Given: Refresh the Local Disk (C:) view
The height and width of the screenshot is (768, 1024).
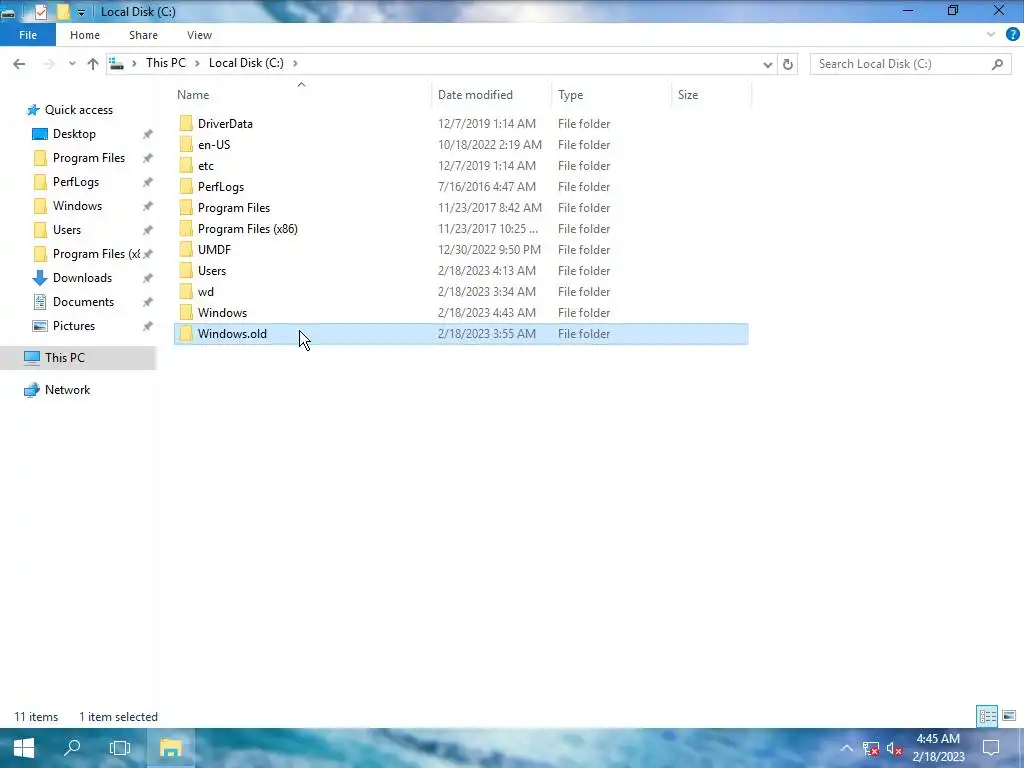Looking at the screenshot, I should click(788, 64).
